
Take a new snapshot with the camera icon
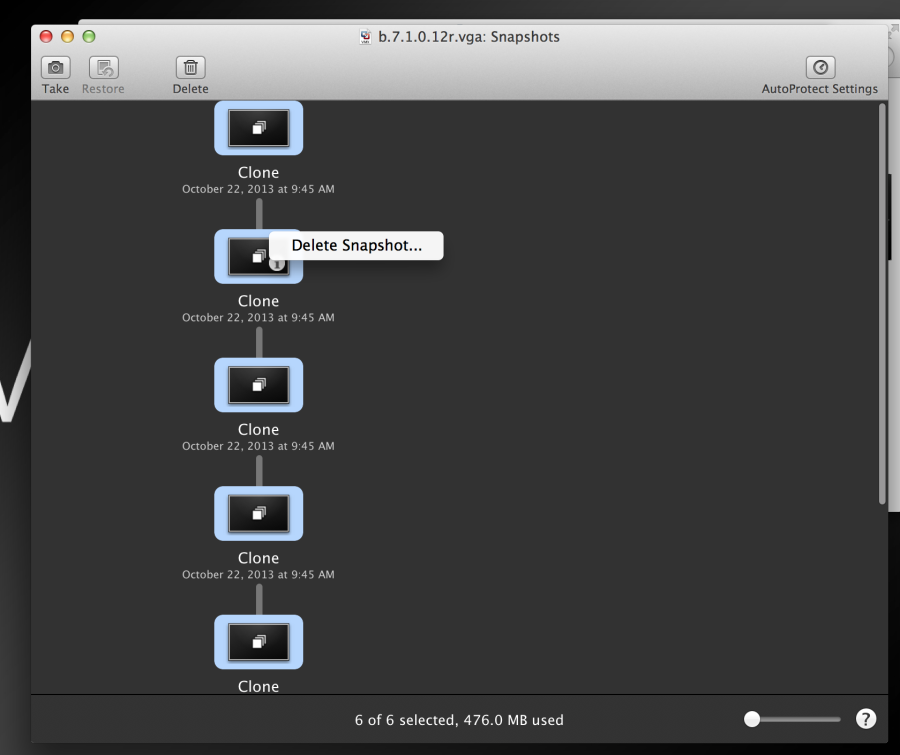point(55,68)
